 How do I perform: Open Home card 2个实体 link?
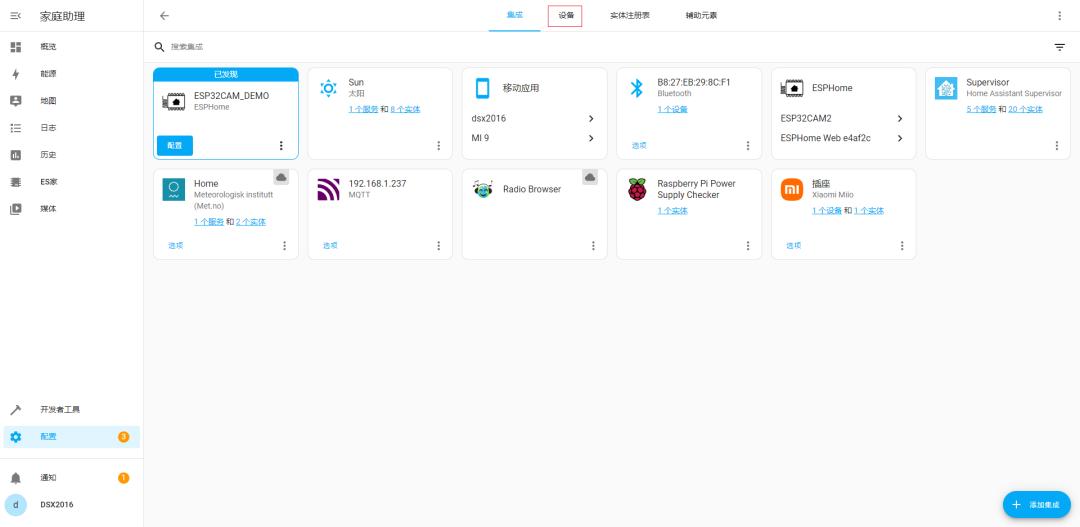(251, 222)
